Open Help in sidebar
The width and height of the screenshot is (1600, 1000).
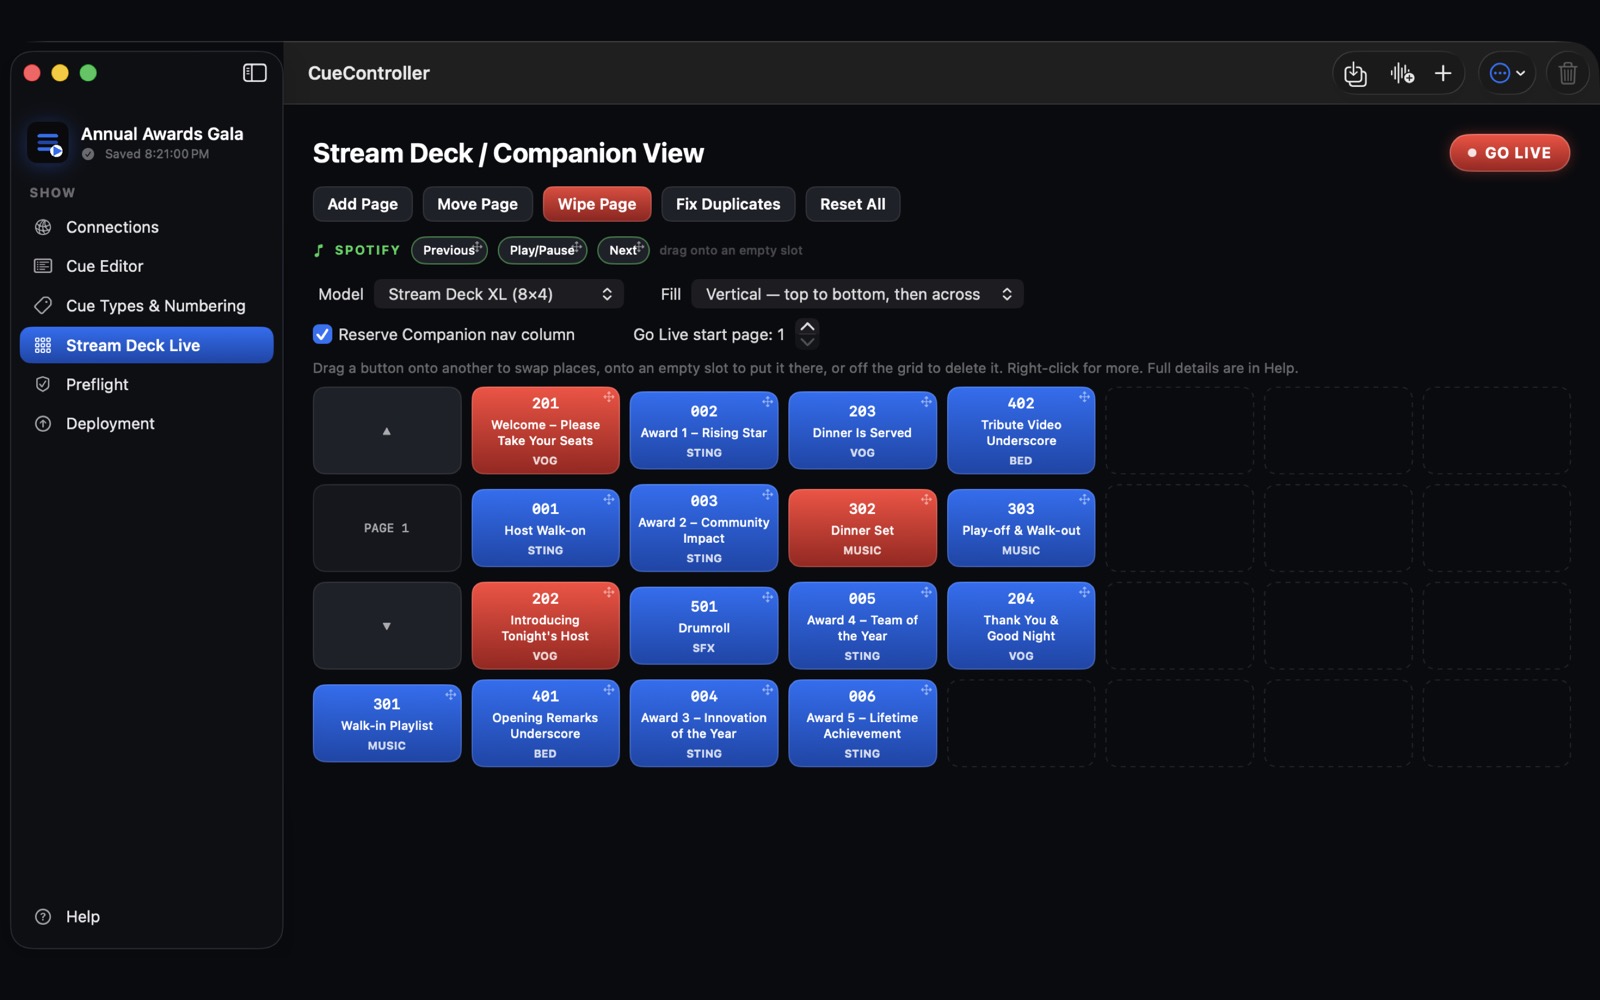pos(147,917)
